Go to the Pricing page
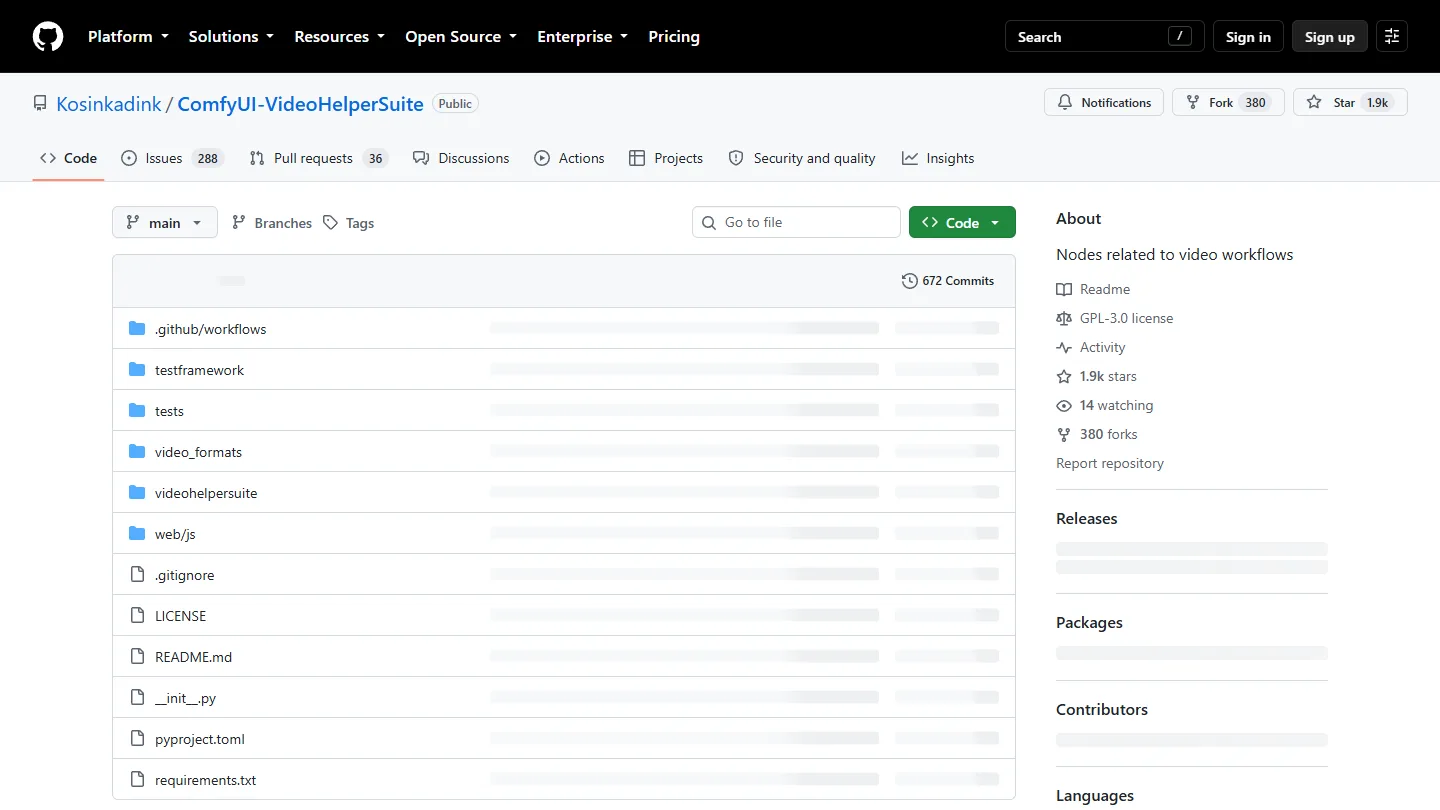 click(x=674, y=37)
